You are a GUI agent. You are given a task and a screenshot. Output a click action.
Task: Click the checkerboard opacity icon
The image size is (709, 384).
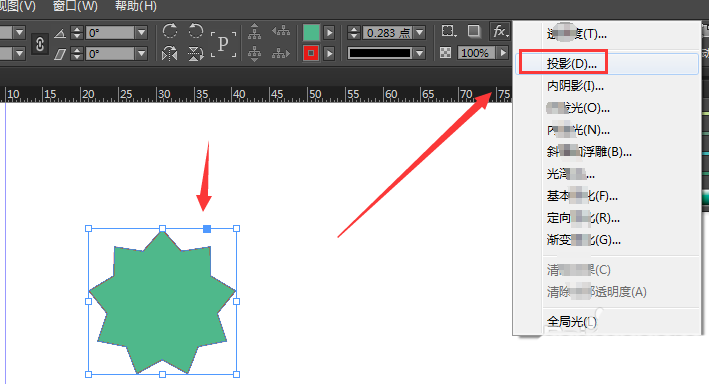pyautogui.click(x=445, y=53)
